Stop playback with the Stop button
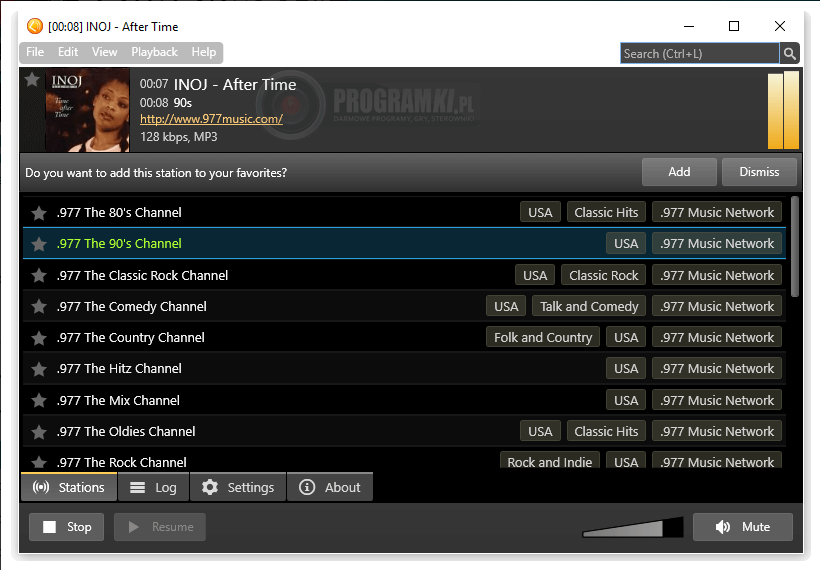The width and height of the screenshot is (820, 570). [66, 527]
